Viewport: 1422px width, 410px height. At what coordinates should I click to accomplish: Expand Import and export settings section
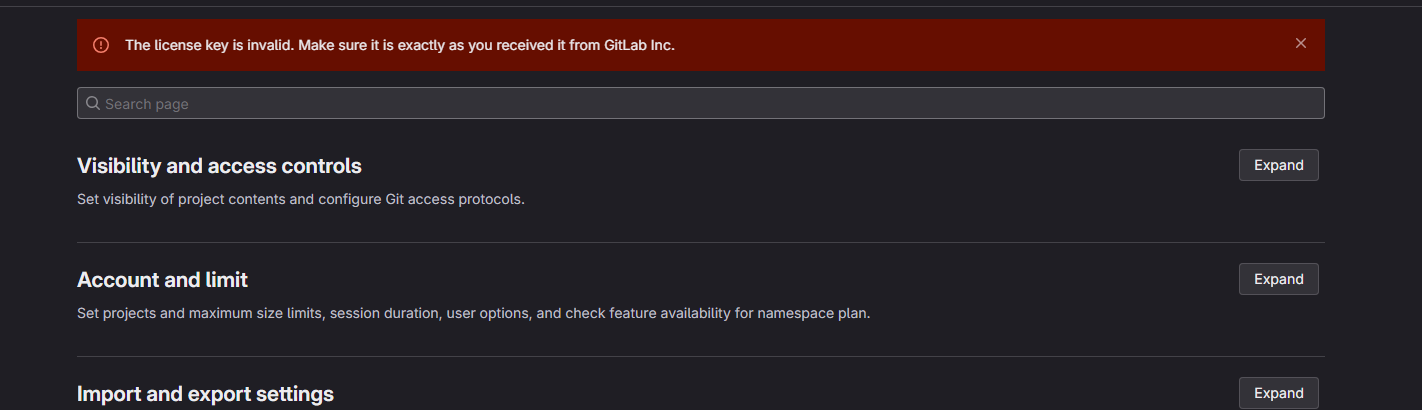[1278, 392]
